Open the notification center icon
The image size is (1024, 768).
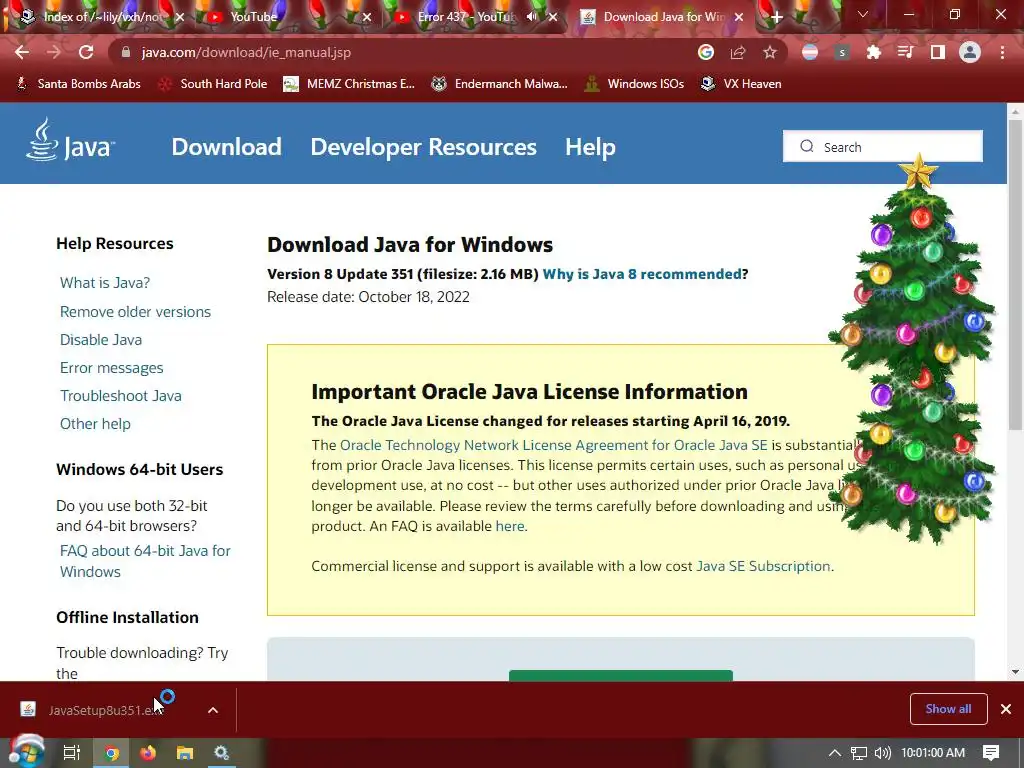click(x=991, y=753)
